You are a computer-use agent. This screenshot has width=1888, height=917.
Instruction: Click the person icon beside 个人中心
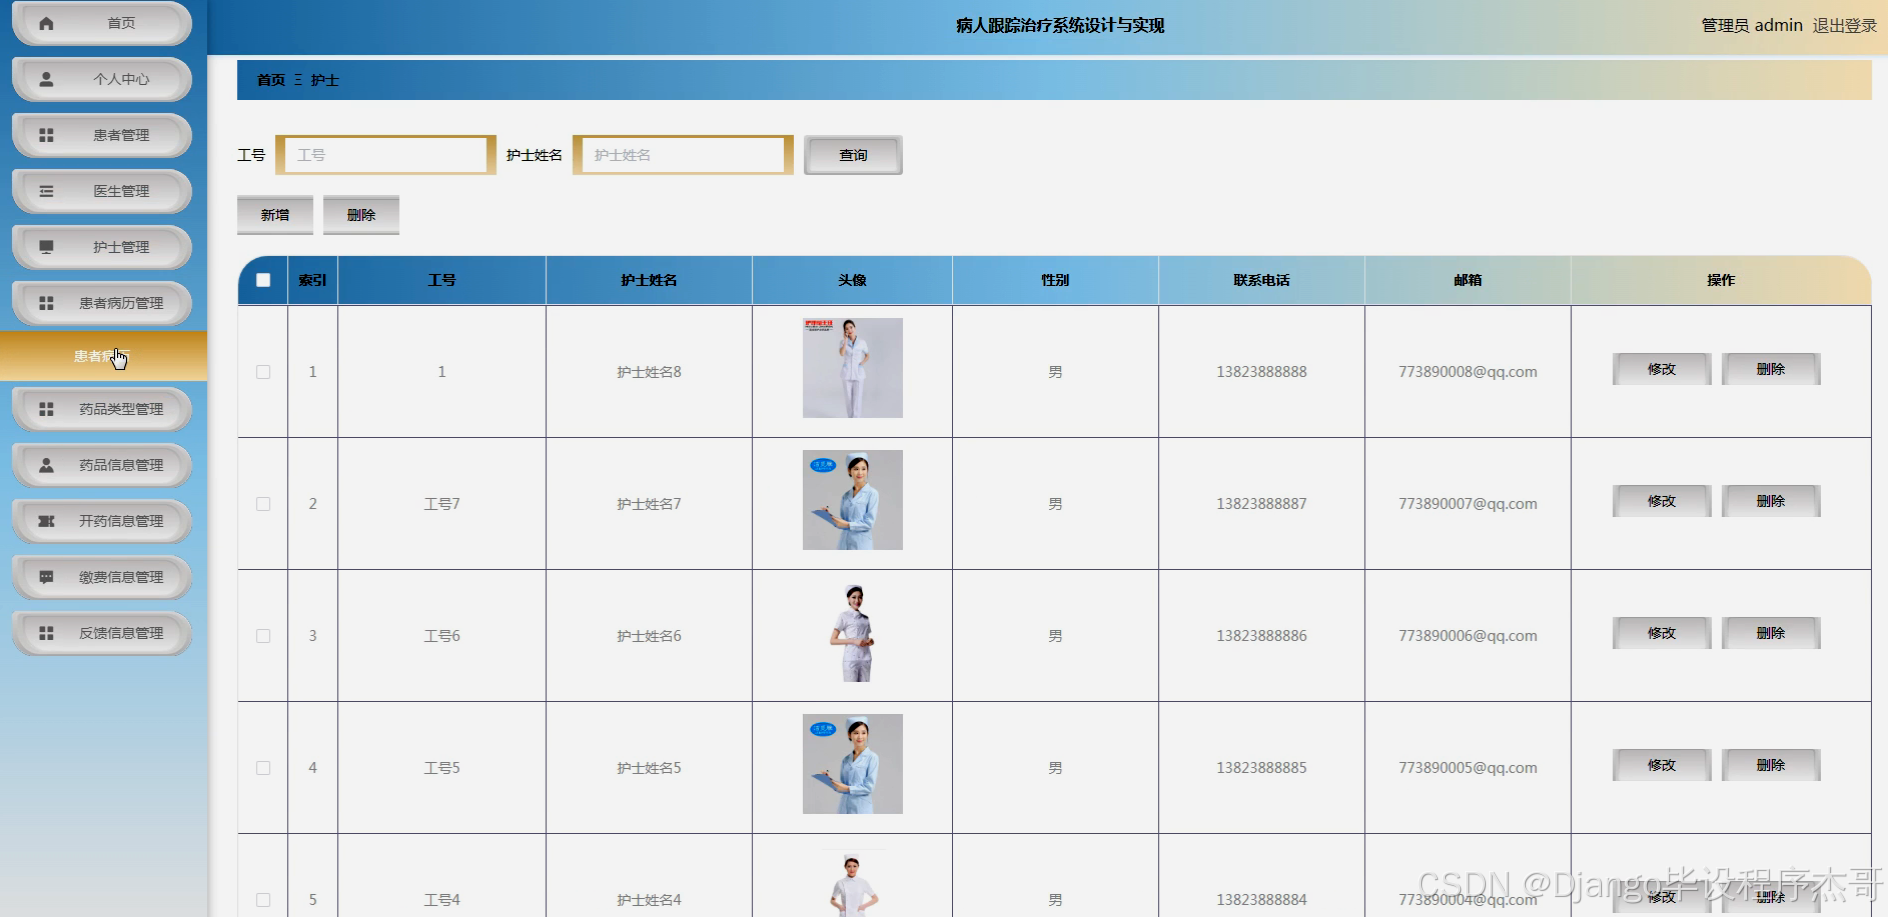(46, 79)
